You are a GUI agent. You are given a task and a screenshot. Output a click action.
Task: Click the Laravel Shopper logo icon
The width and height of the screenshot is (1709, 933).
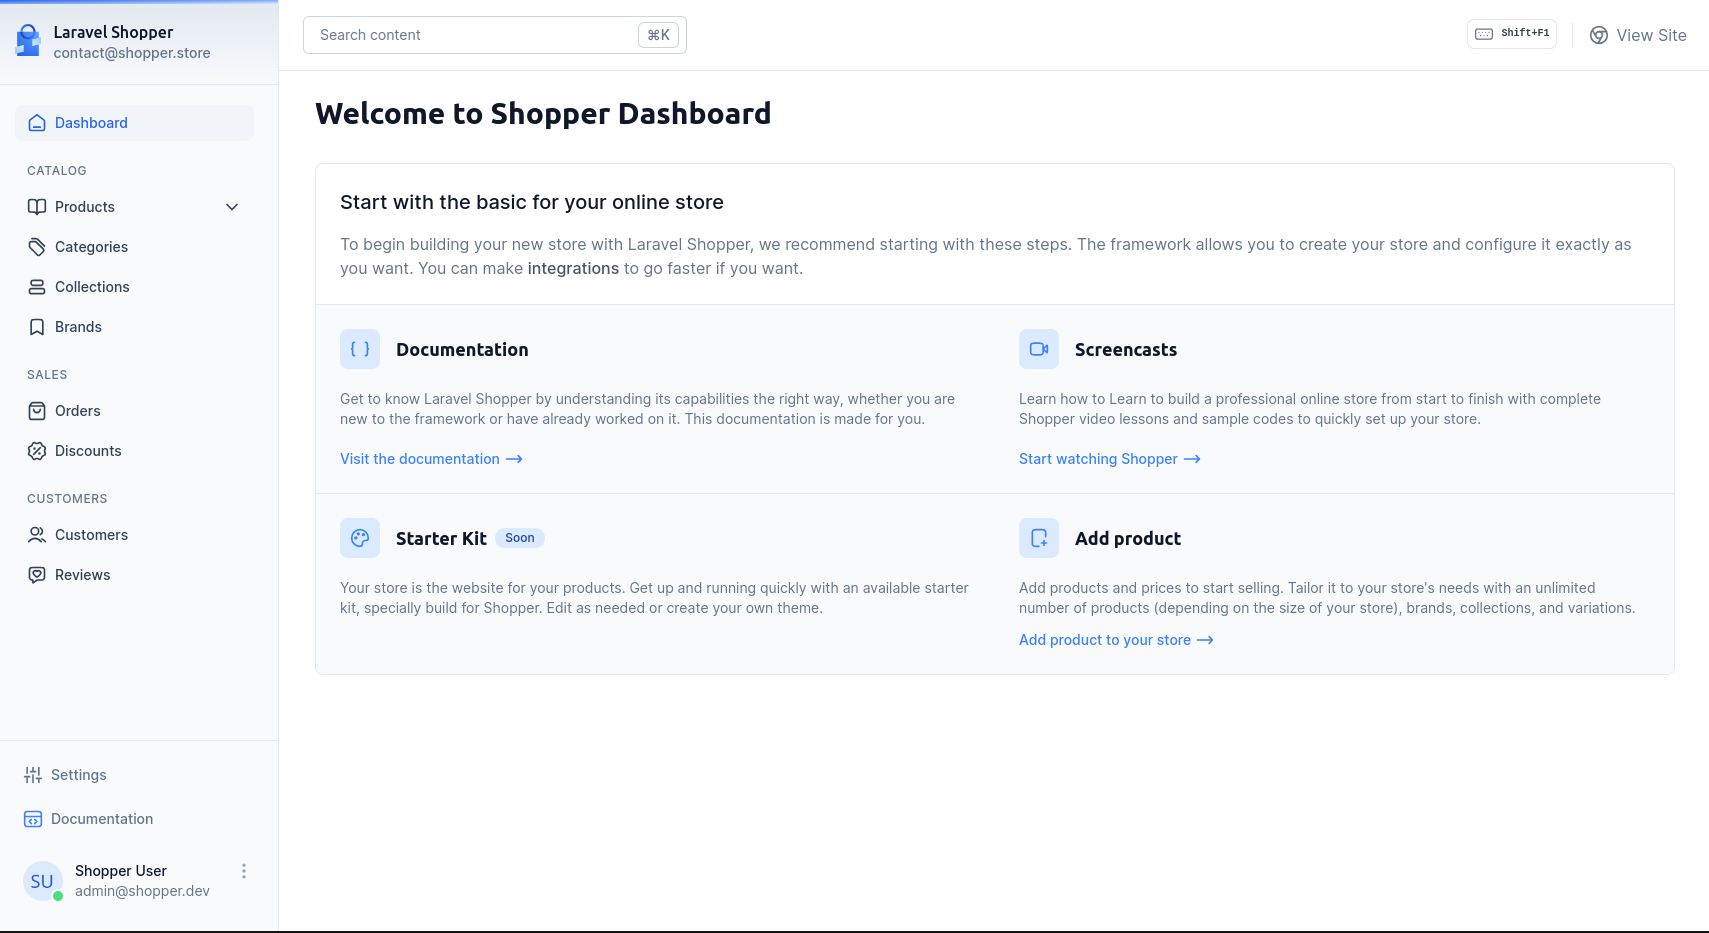pyautogui.click(x=28, y=41)
